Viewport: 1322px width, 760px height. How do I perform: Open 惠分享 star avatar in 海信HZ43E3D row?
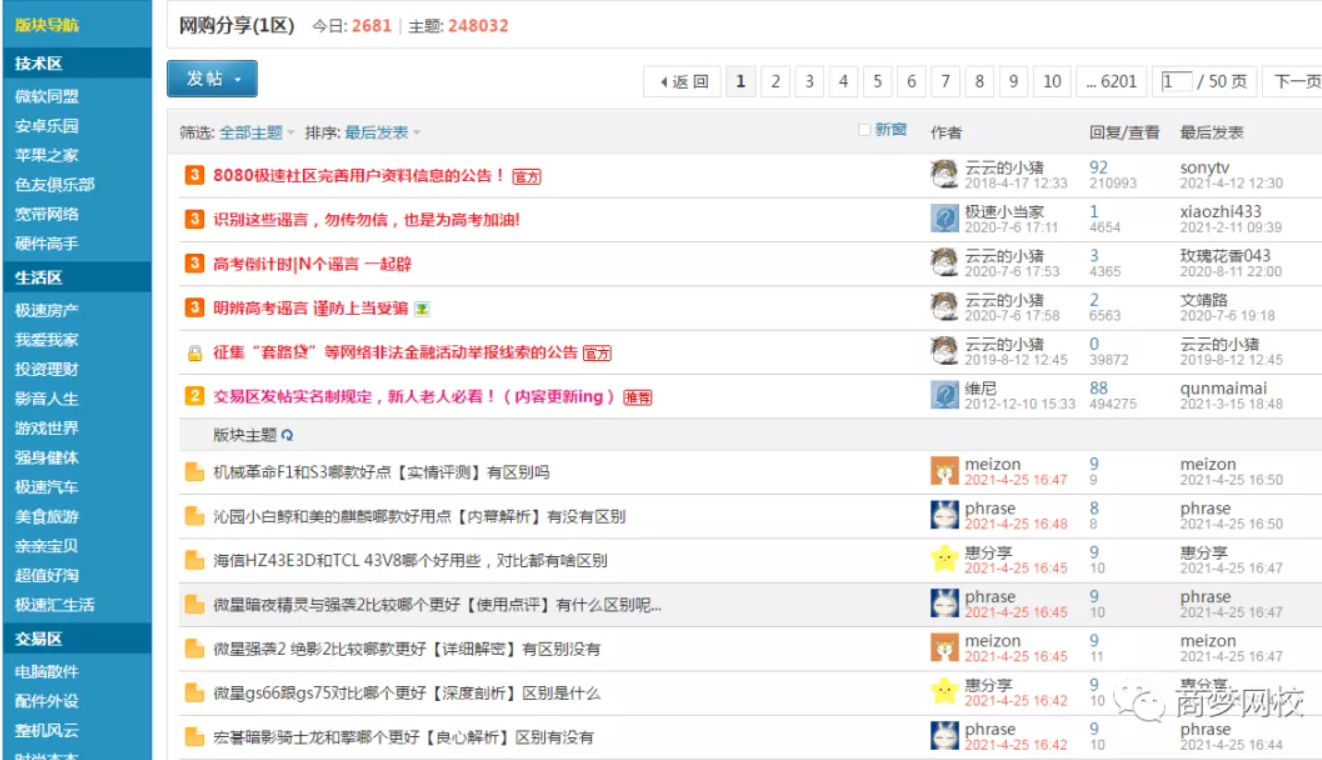coord(945,559)
